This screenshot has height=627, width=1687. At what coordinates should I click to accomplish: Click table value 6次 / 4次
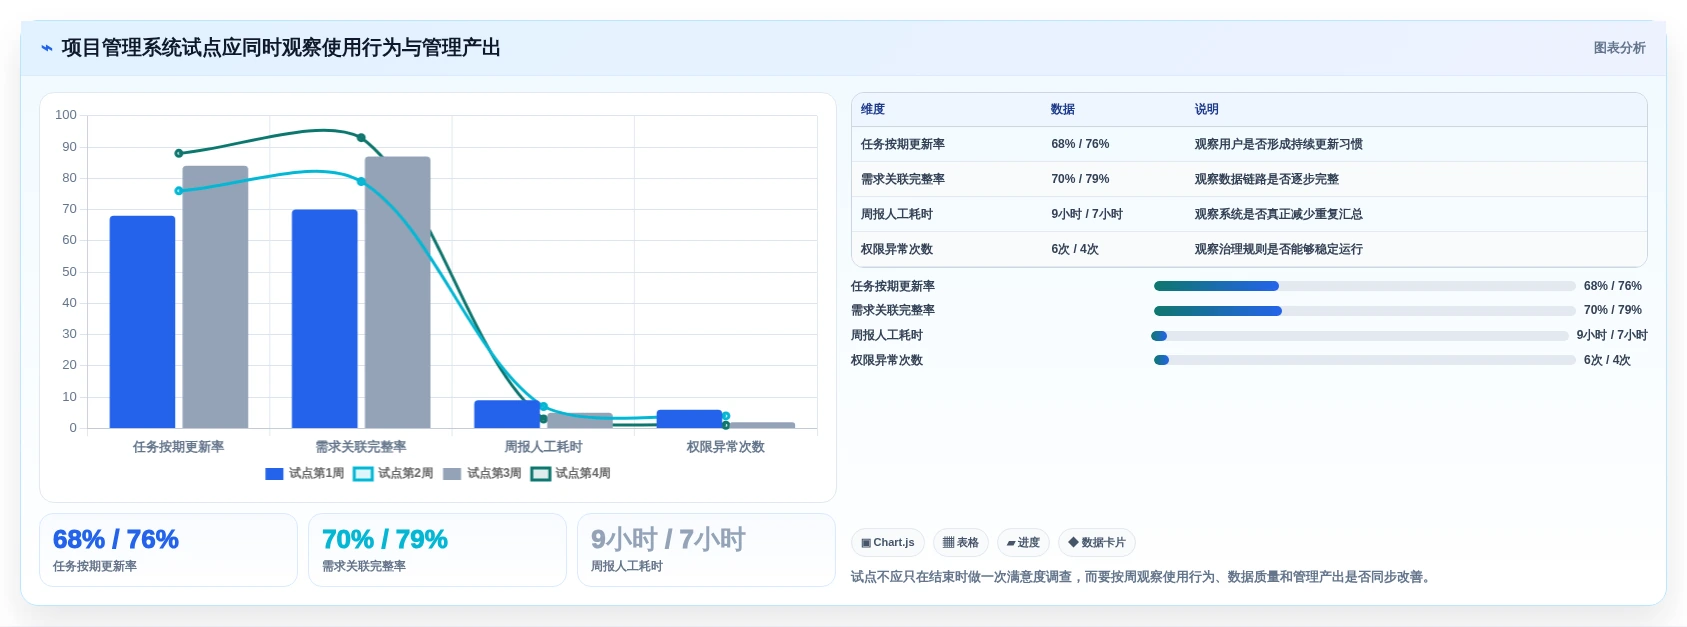pos(1075,250)
